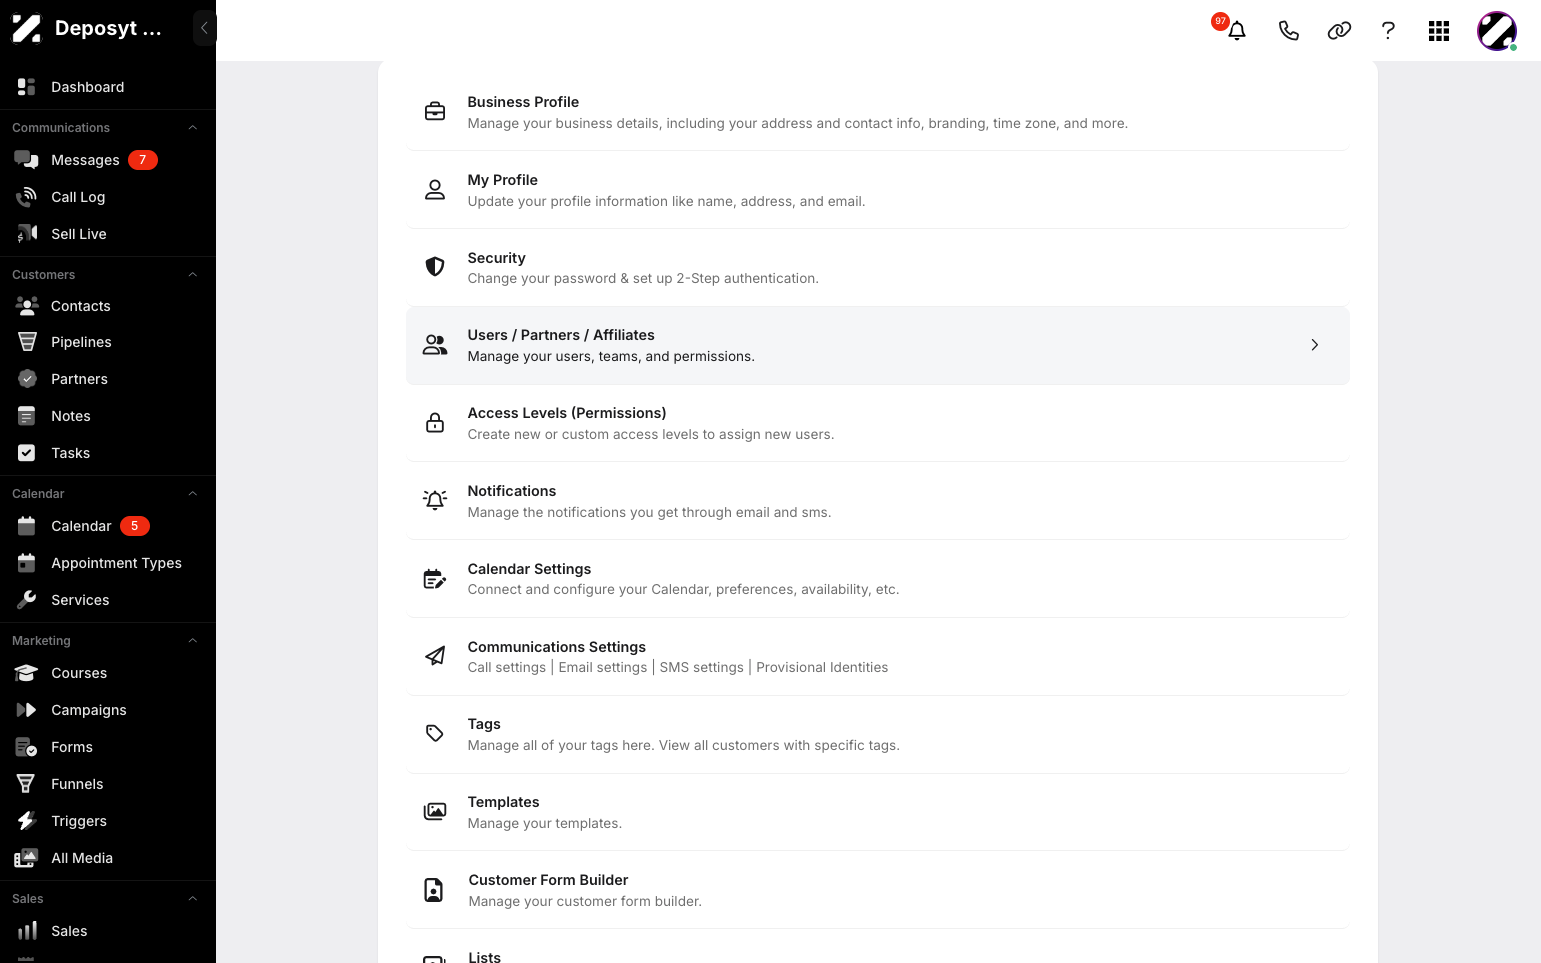This screenshot has height=963, width=1541.
Task: Click the Call settings link
Action: (507, 667)
